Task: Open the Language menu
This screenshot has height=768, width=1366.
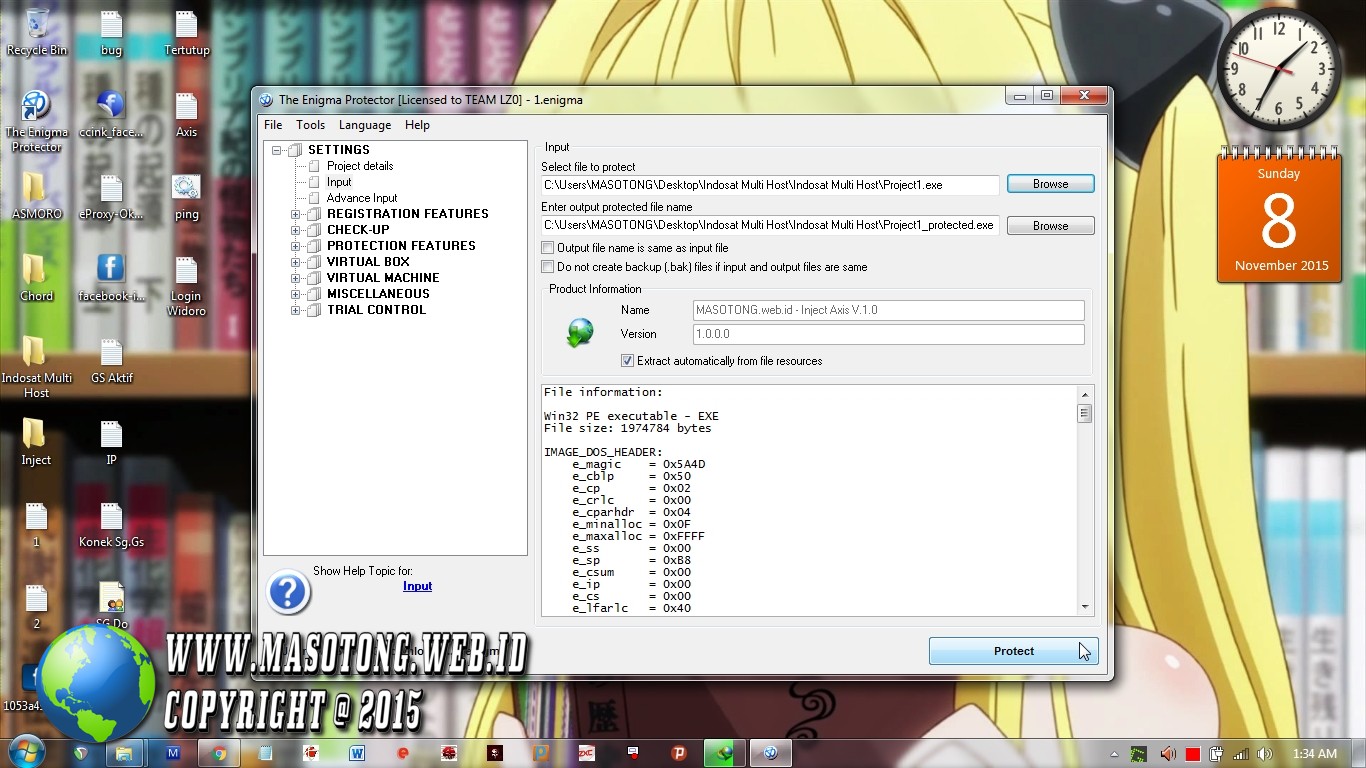Action: click(365, 125)
